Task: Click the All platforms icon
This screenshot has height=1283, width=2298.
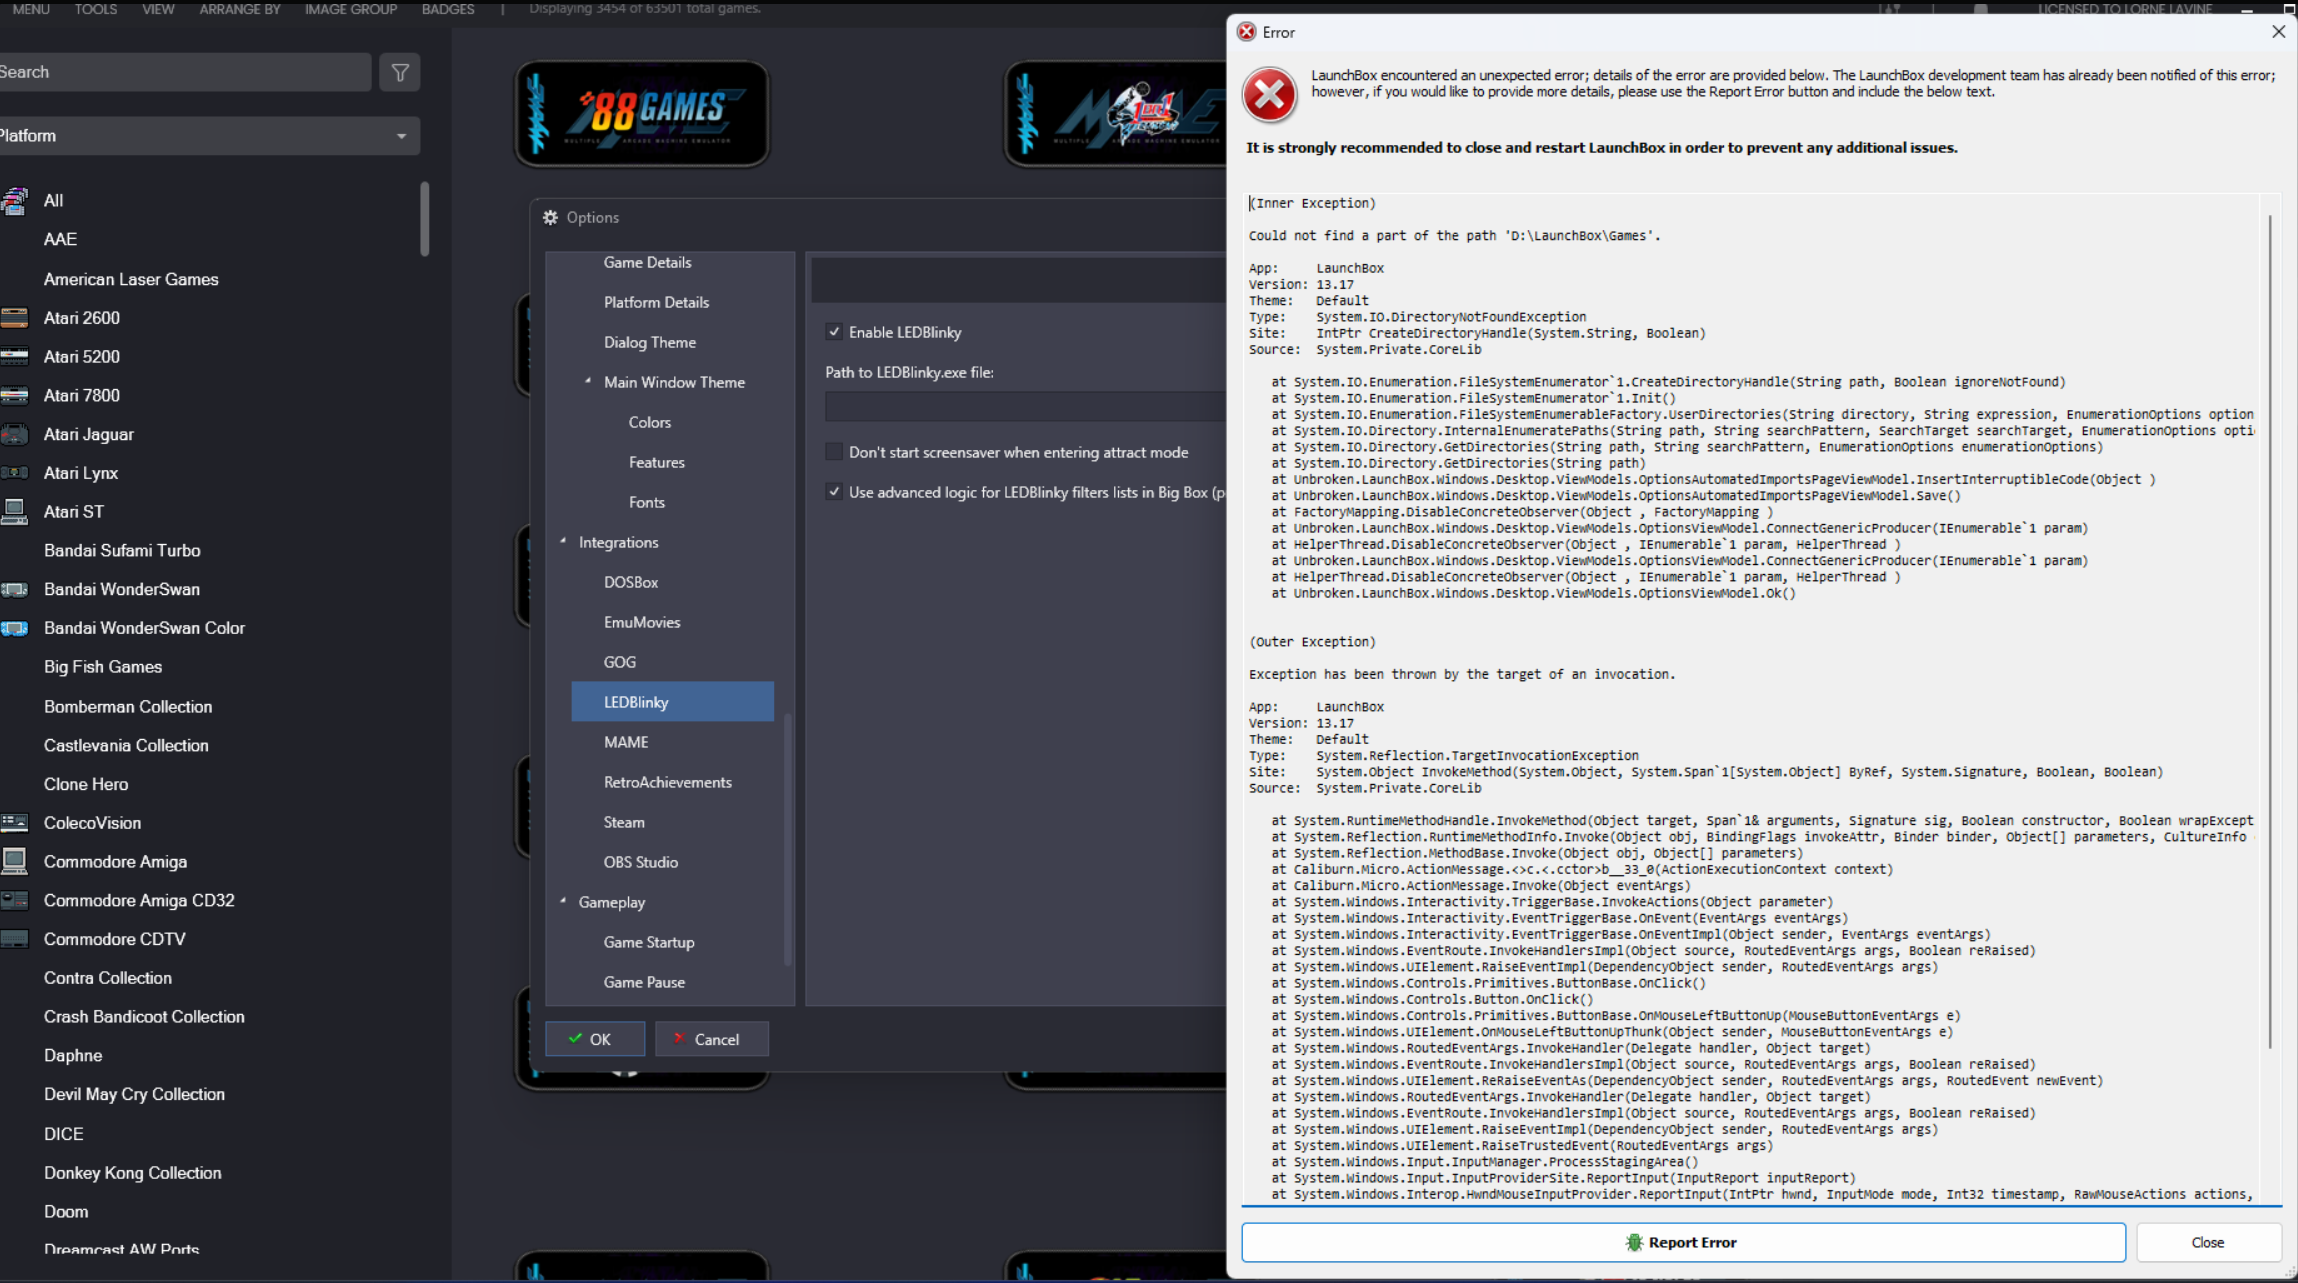Action: click(14, 200)
